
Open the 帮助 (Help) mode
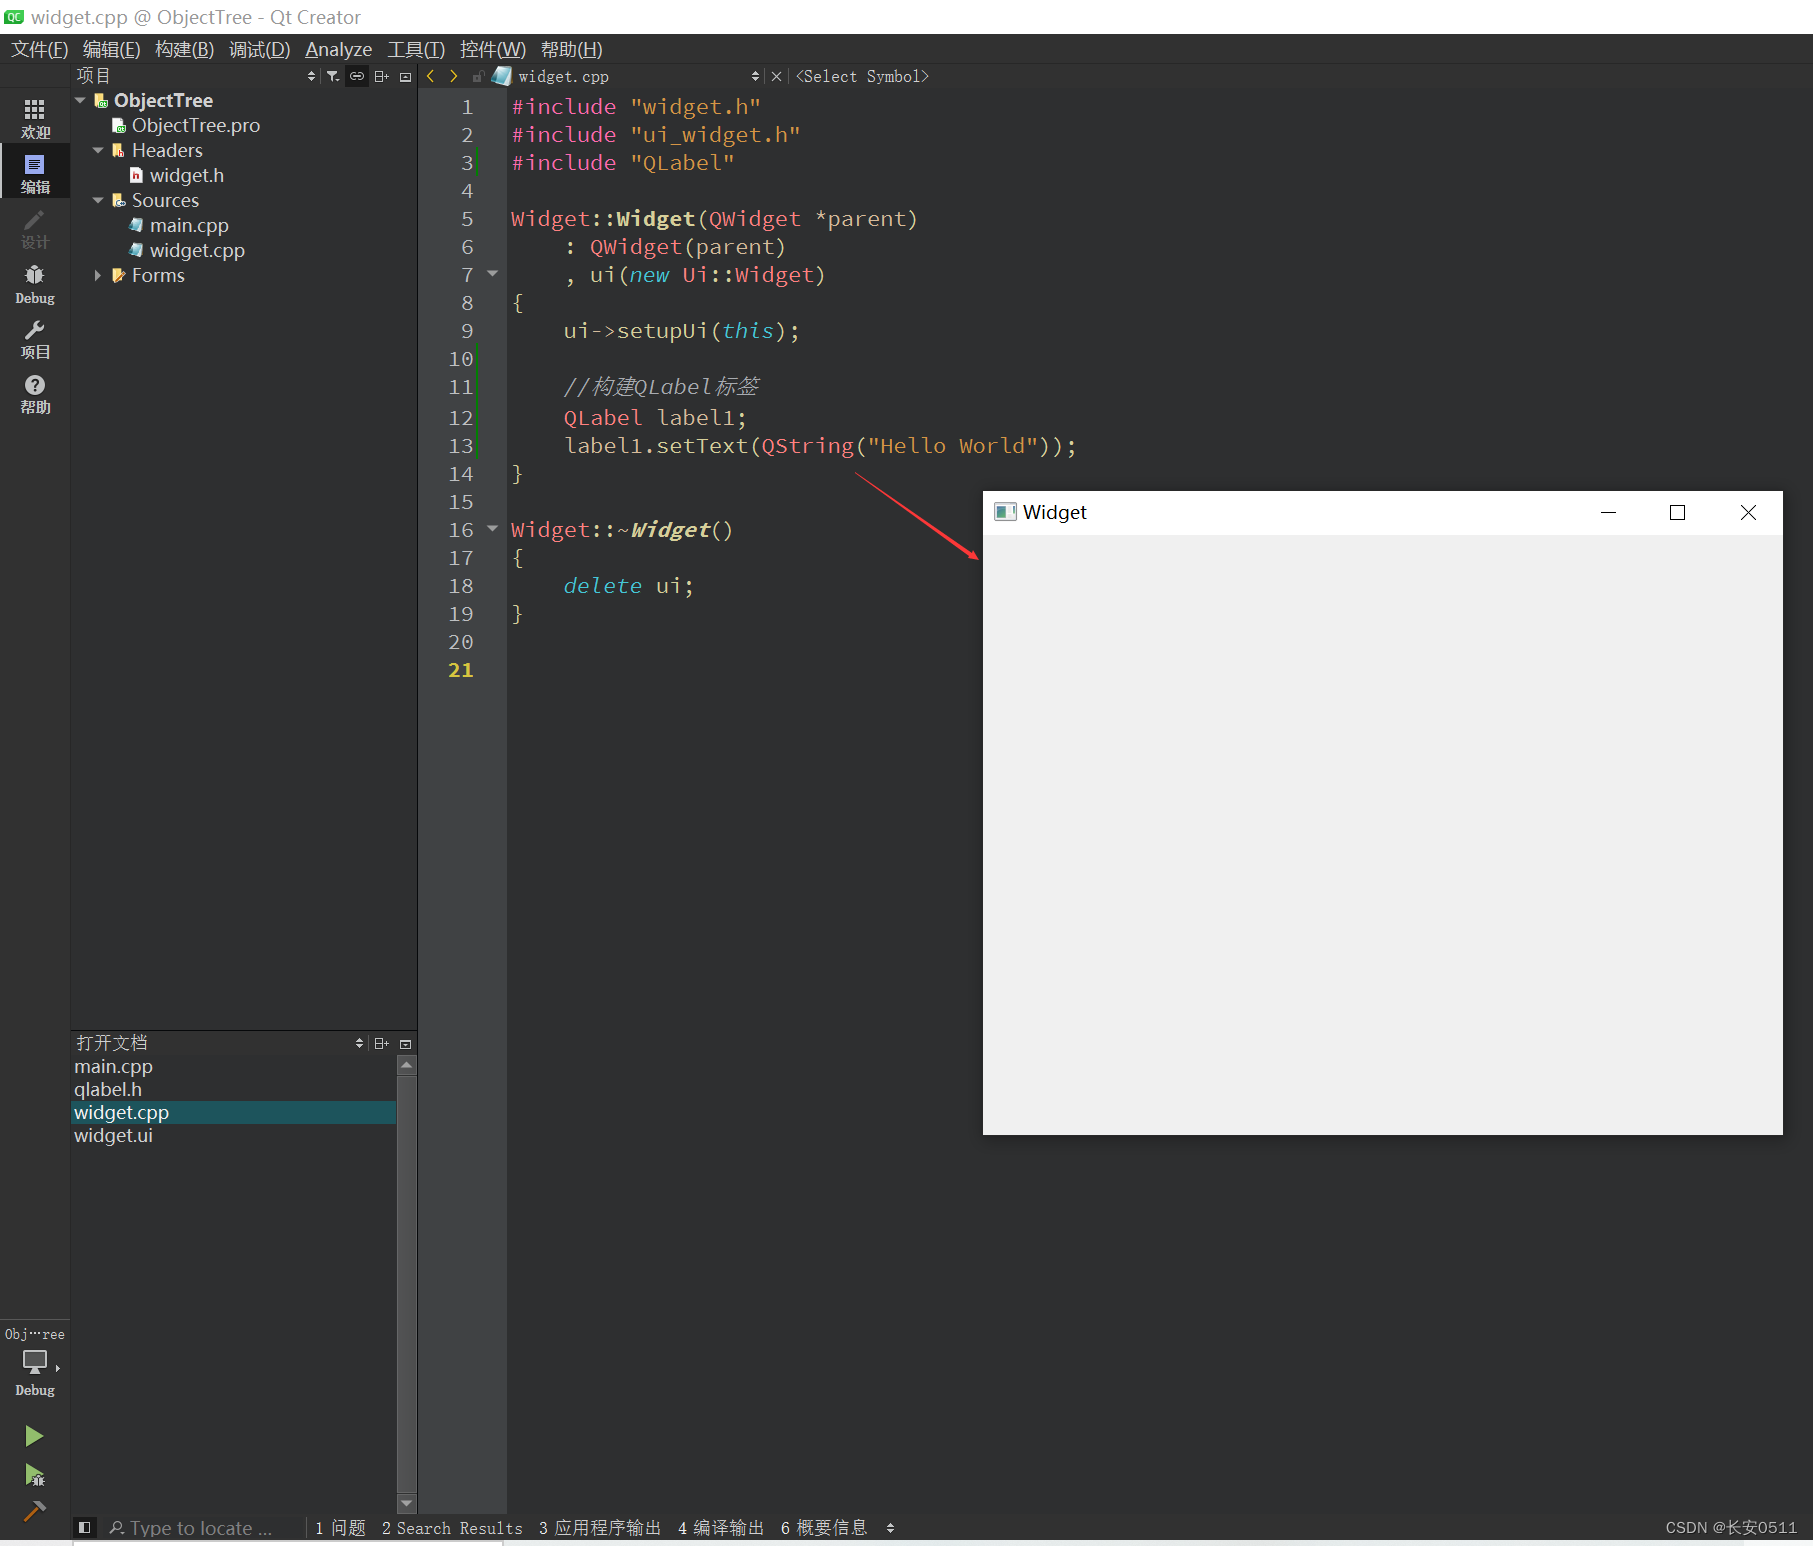point(35,394)
